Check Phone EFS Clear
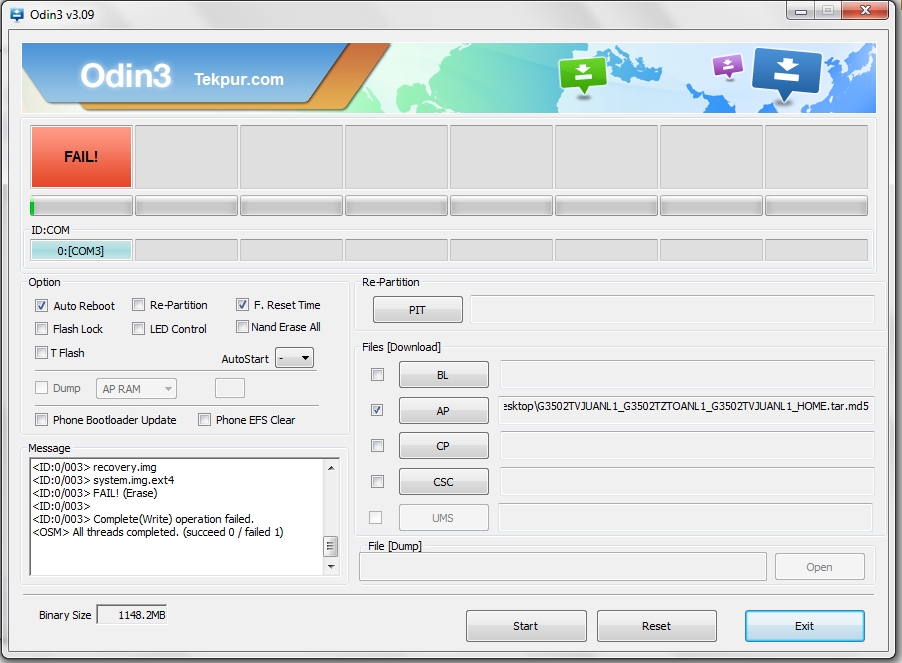902x663 pixels. click(204, 419)
